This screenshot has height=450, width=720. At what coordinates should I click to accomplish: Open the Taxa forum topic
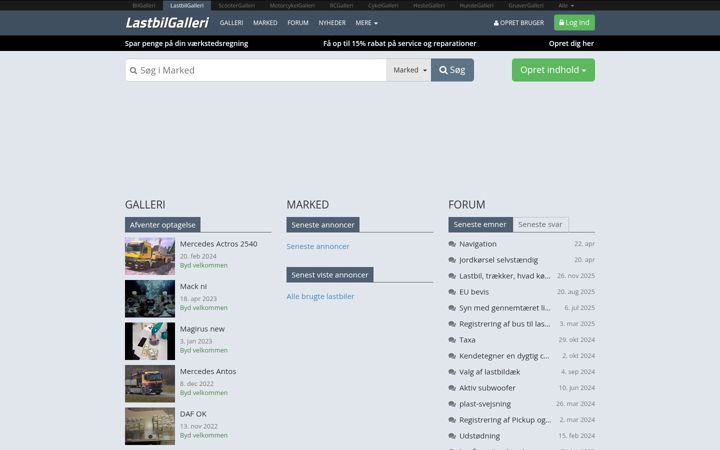pyautogui.click(x=467, y=340)
